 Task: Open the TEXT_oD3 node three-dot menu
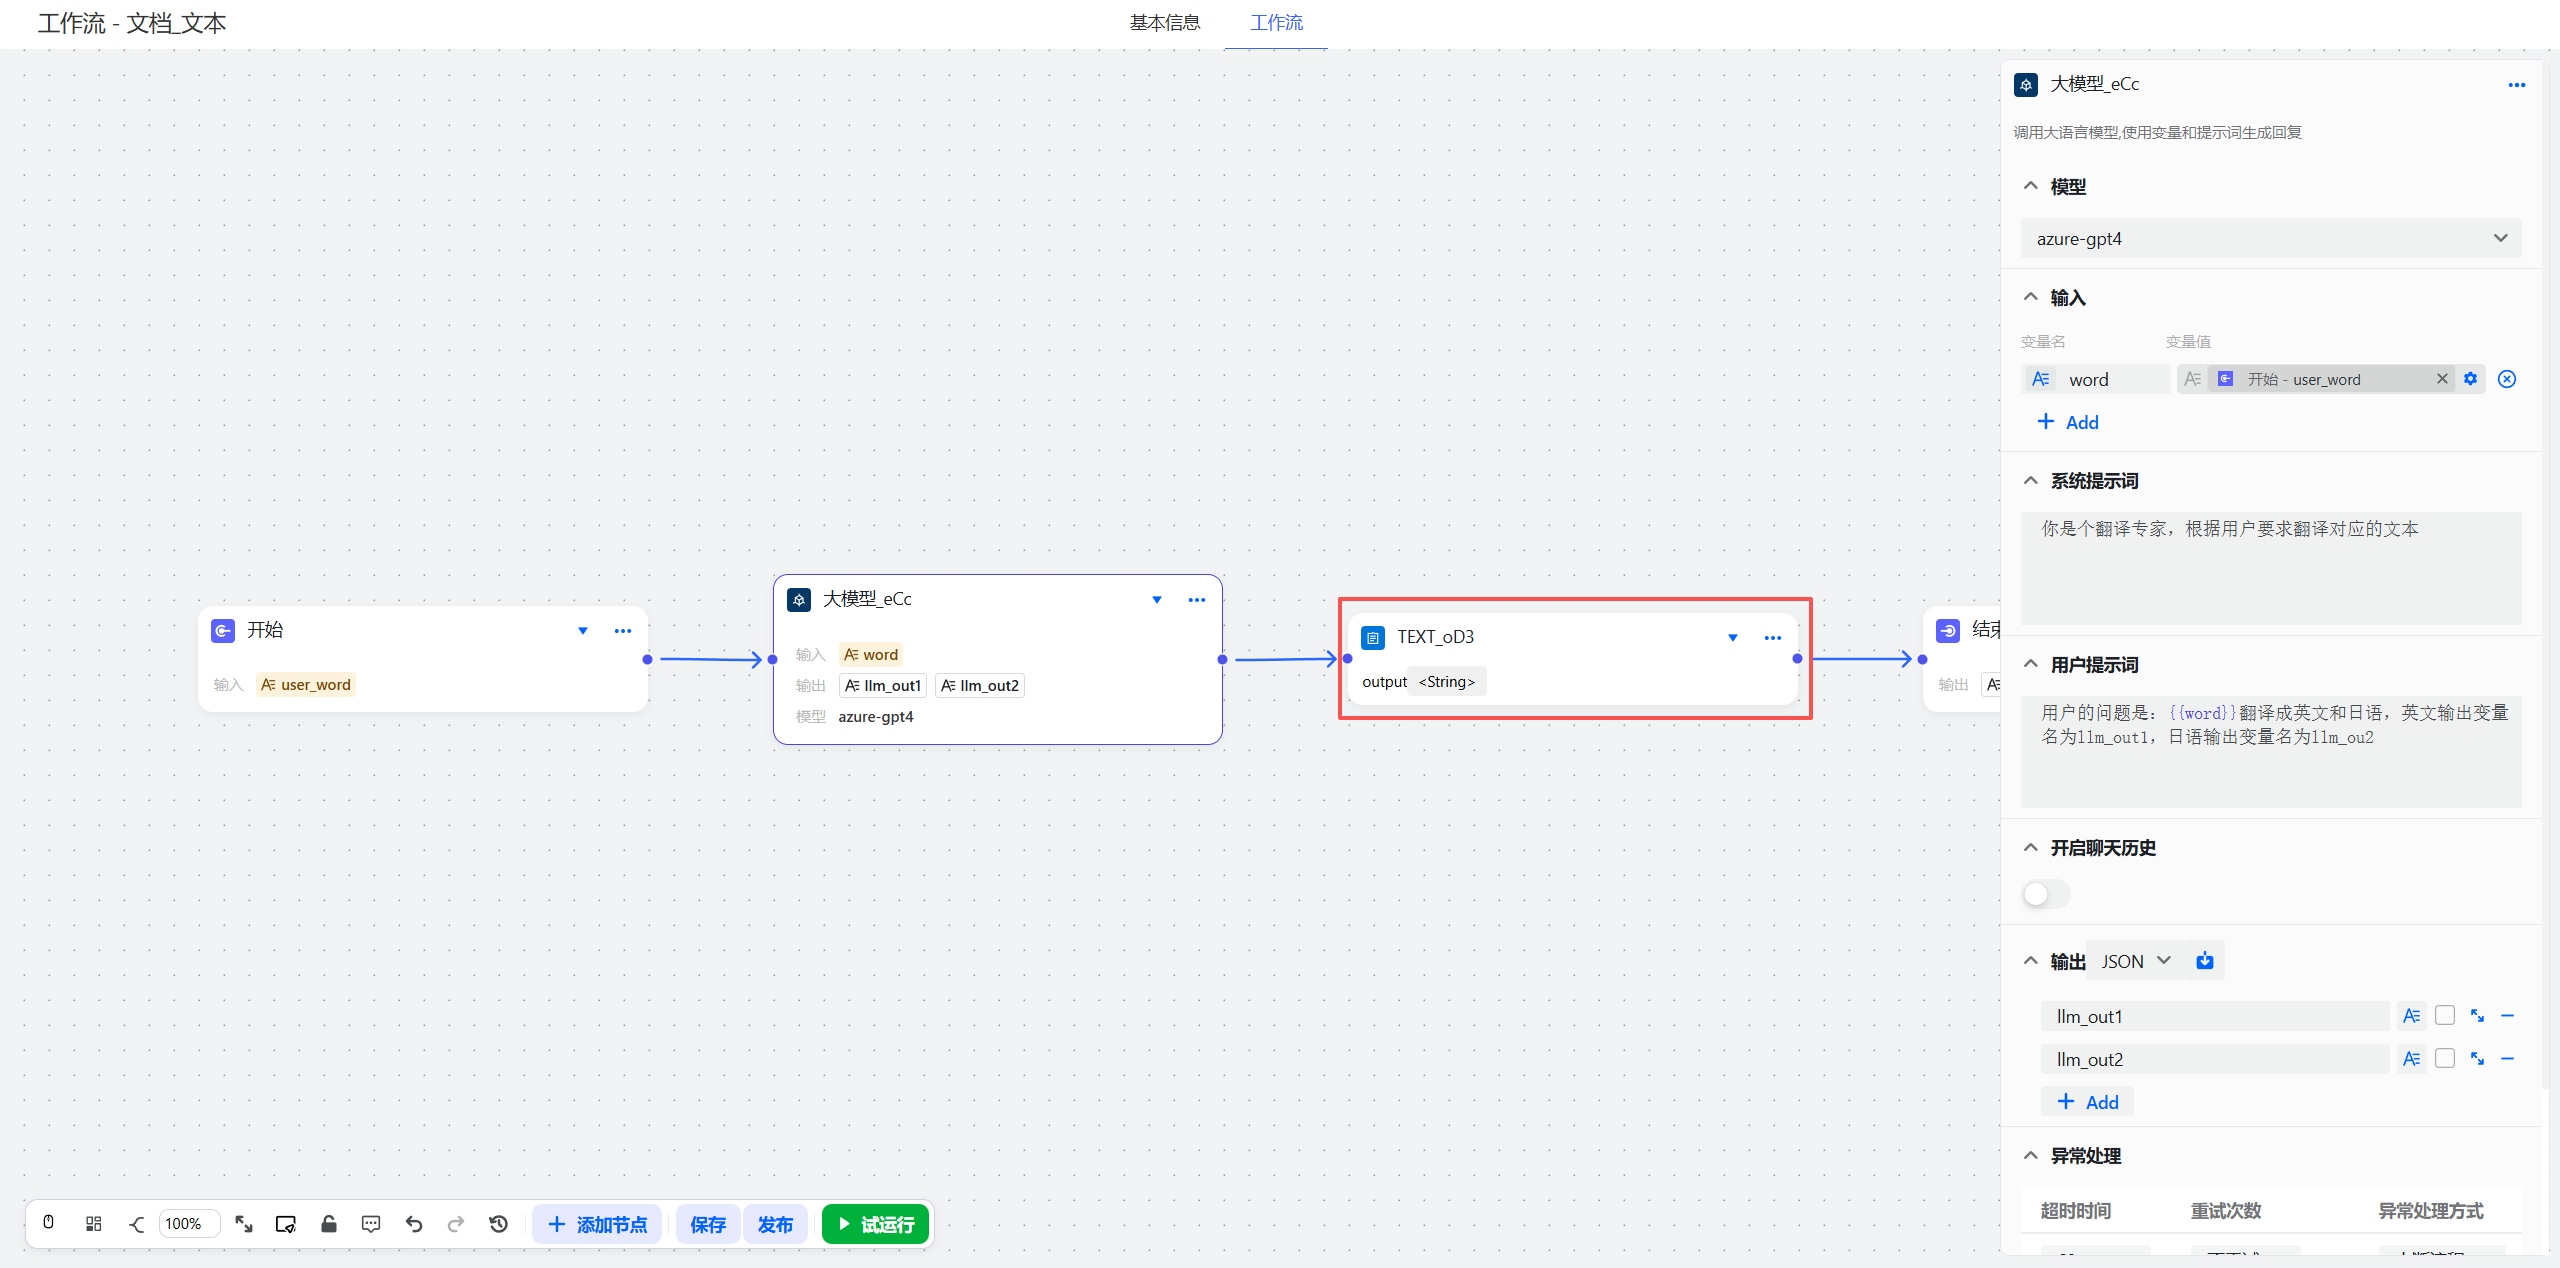pos(1772,638)
